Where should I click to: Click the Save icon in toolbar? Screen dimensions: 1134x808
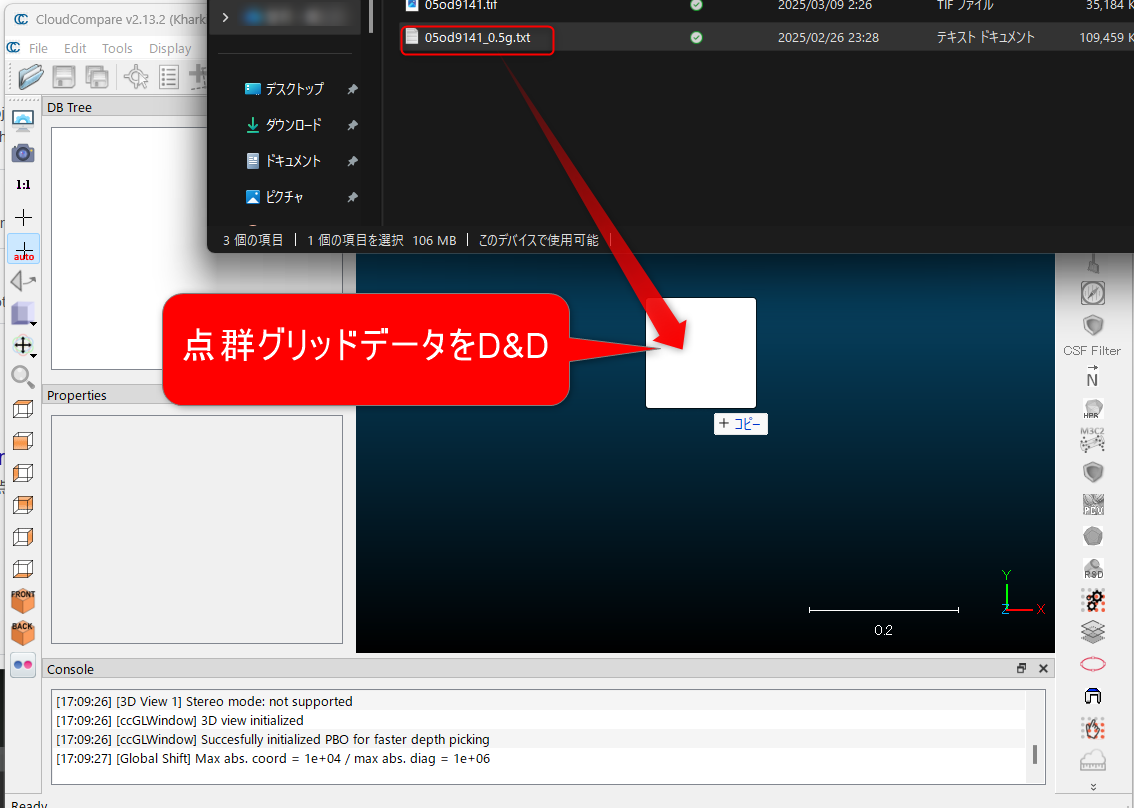(x=64, y=77)
